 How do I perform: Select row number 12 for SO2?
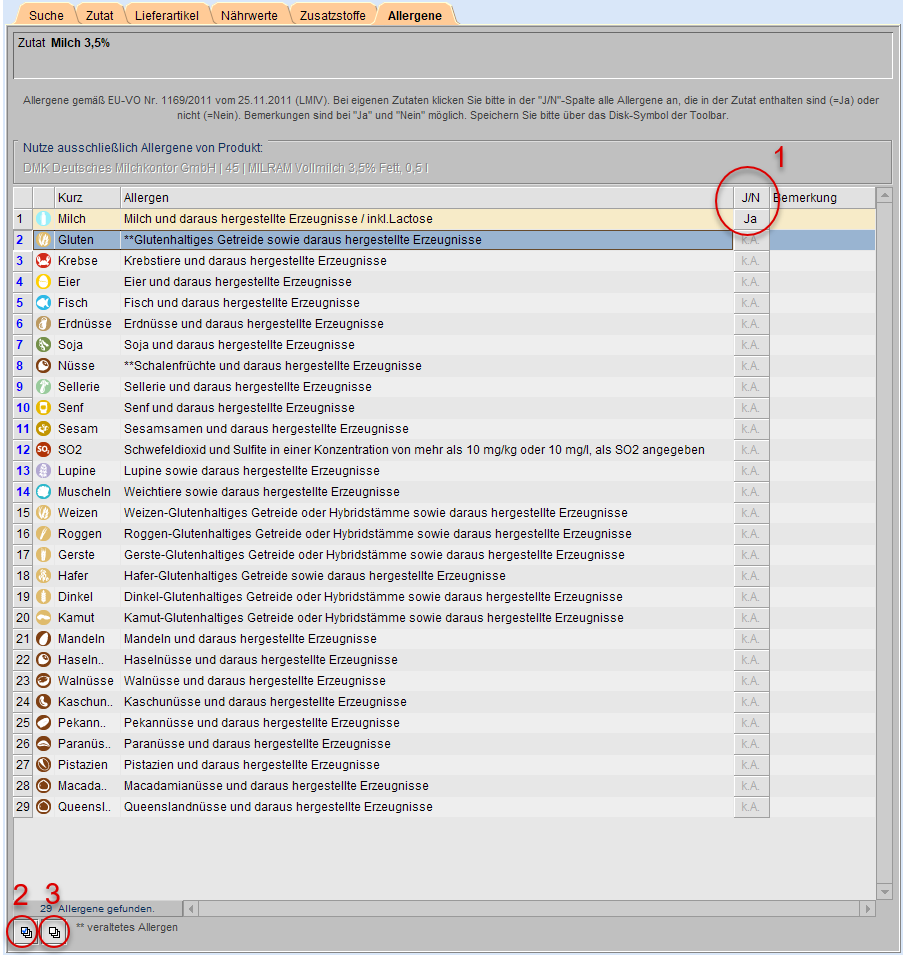point(23,450)
